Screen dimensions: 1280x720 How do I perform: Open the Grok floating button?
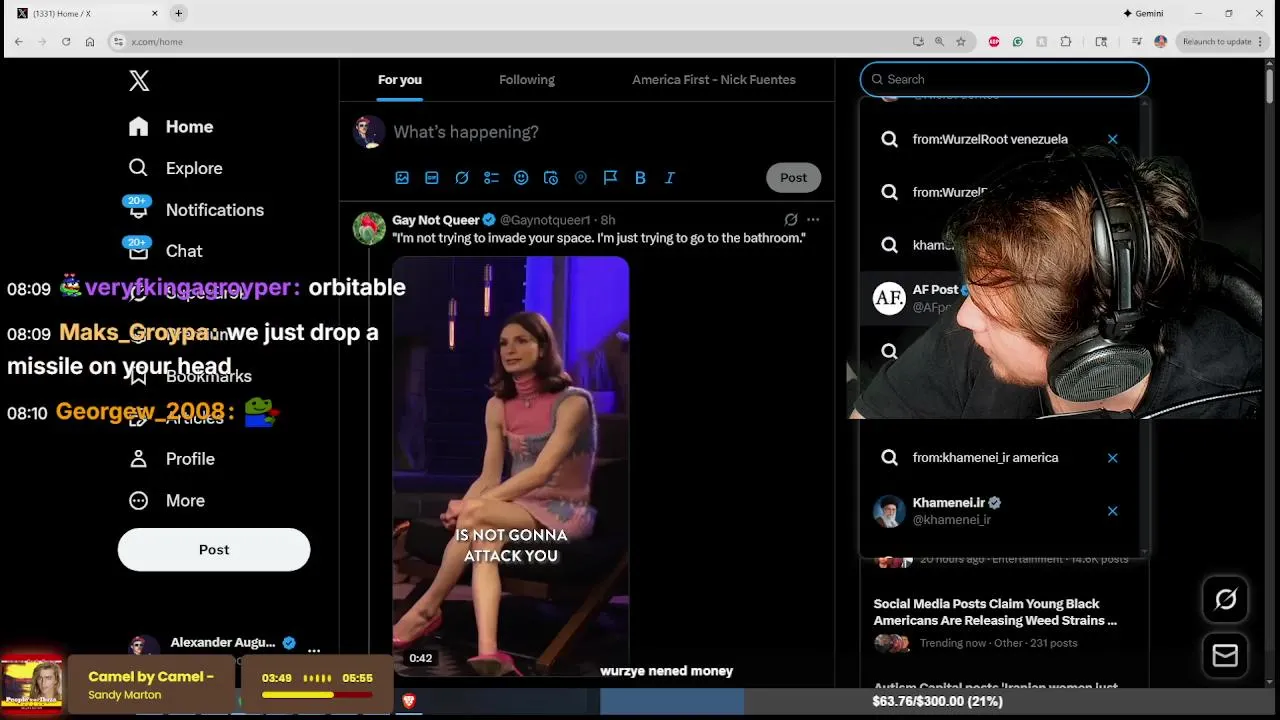[1225, 600]
